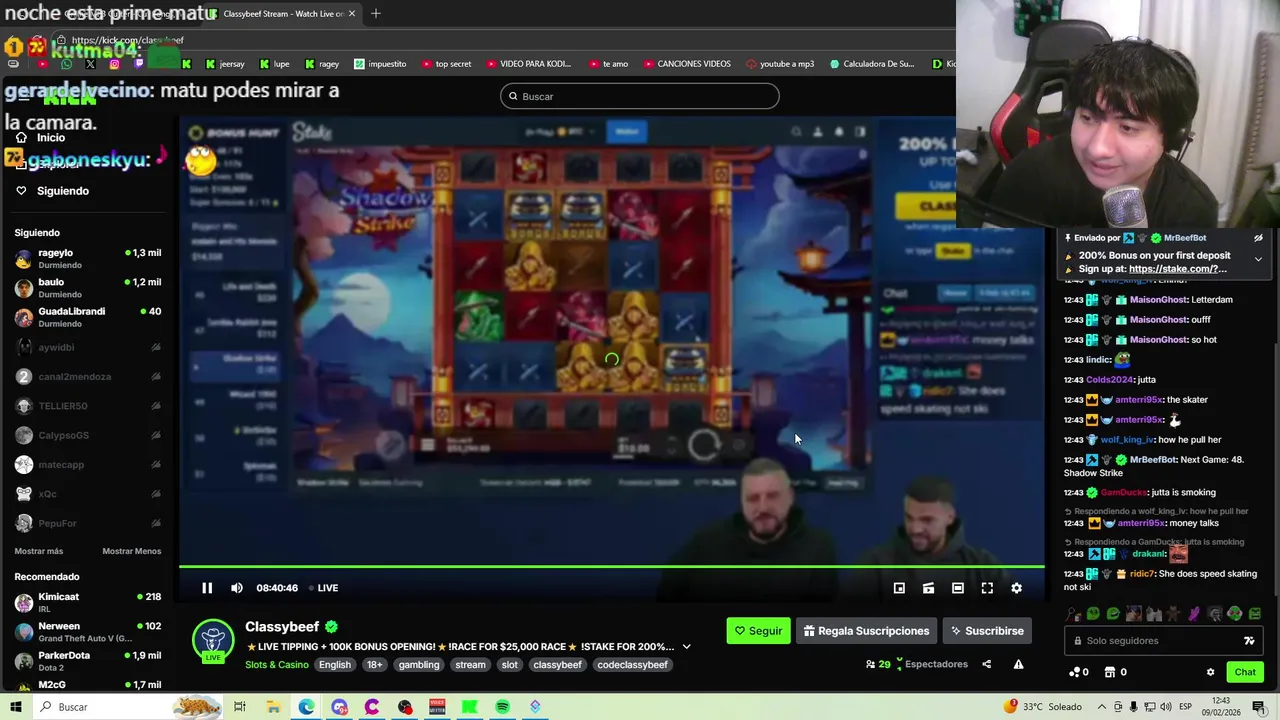Expand followed list with Mostrar más

click(x=39, y=551)
